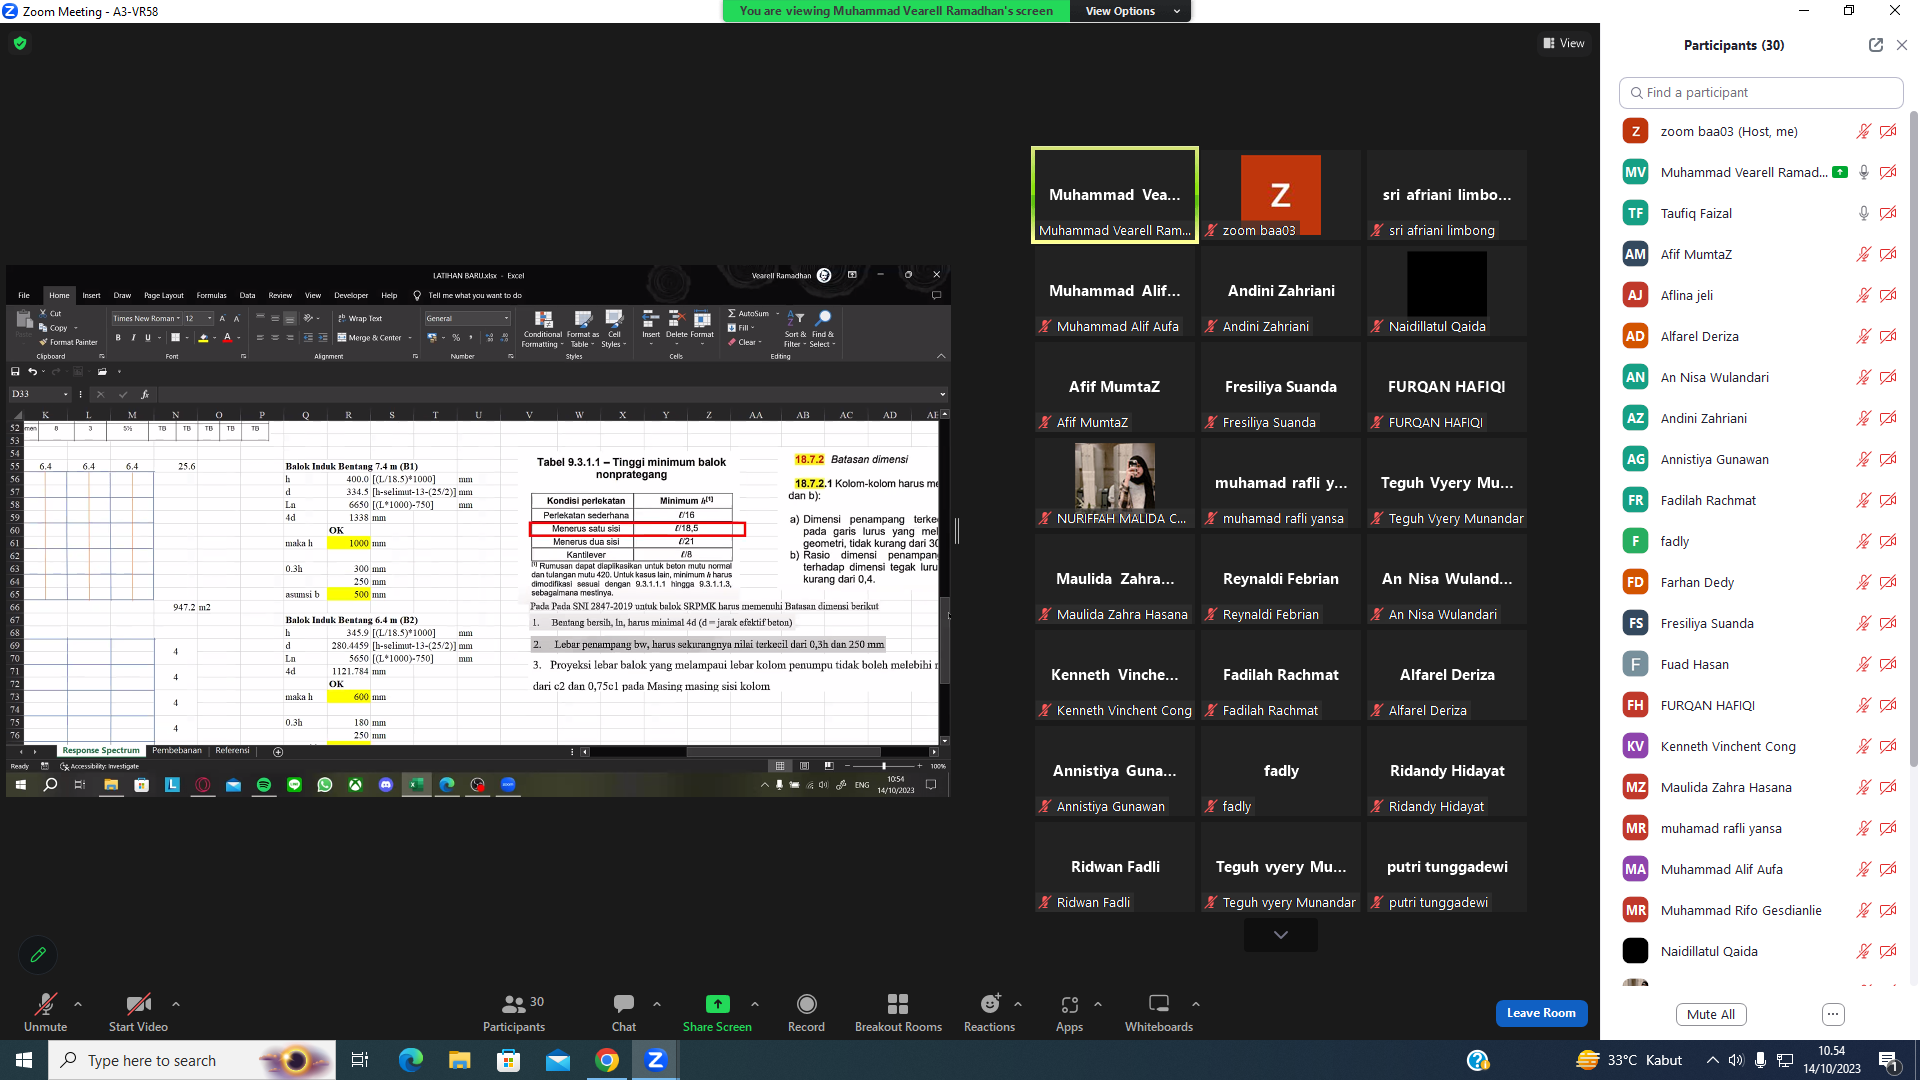Expand the Whiteboards options caret

(1196, 1004)
